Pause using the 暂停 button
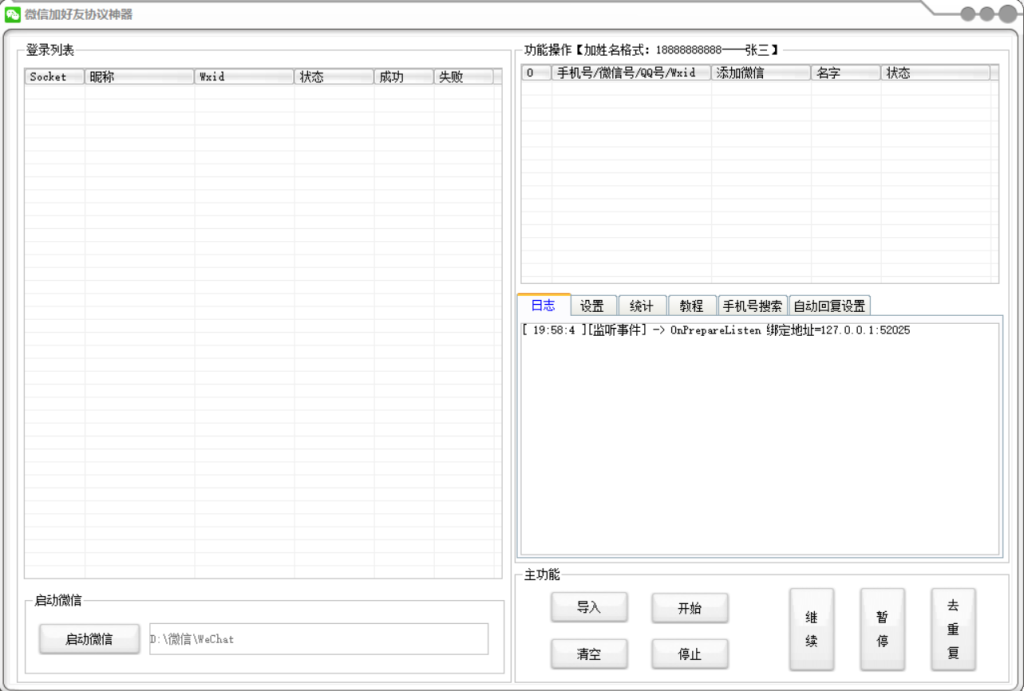The width and height of the screenshot is (1024, 691). pos(882,629)
